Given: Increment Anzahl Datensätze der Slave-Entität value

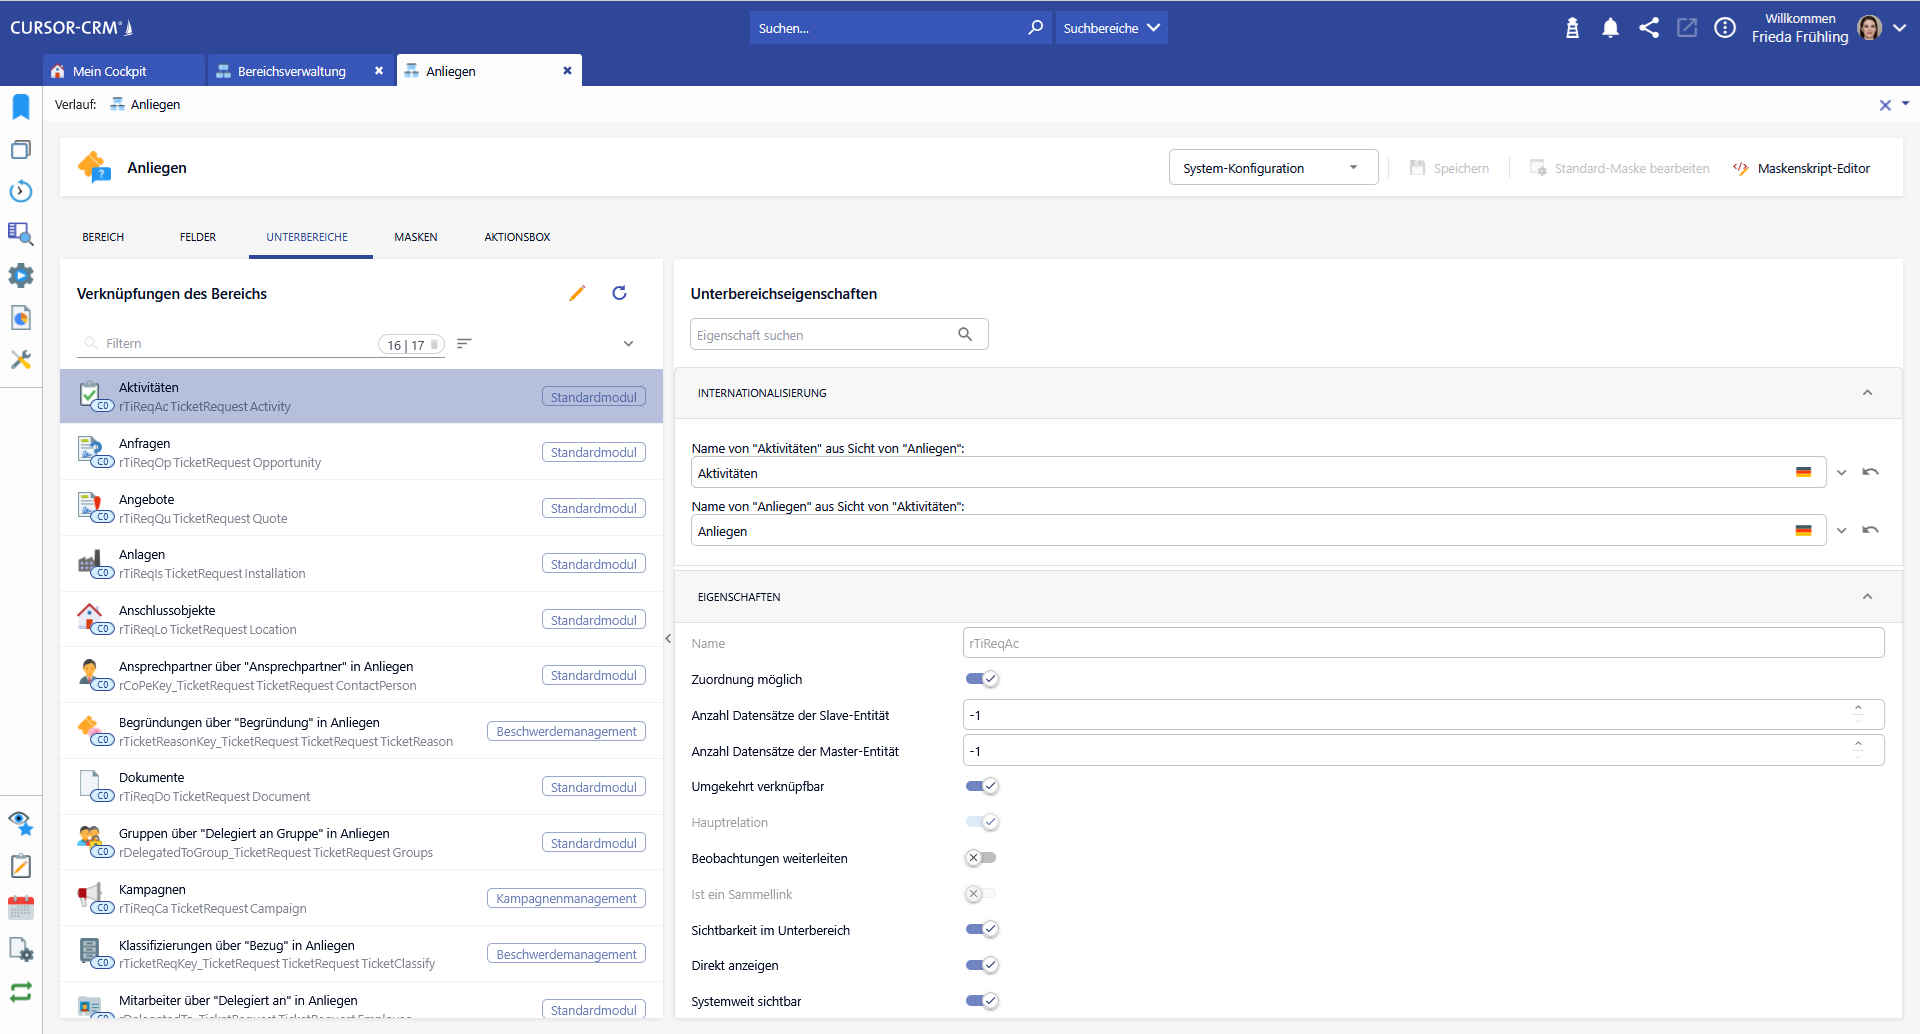Looking at the screenshot, I should point(1858,708).
